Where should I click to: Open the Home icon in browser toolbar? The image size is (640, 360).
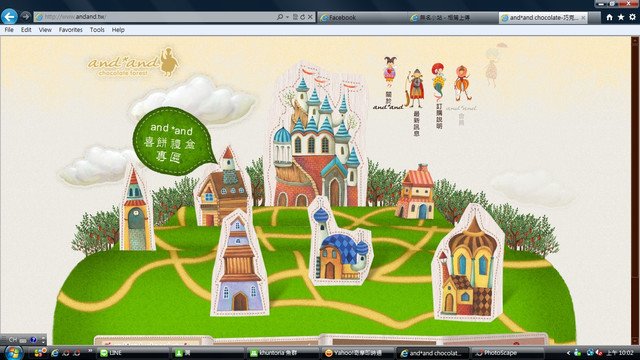point(609,17)
